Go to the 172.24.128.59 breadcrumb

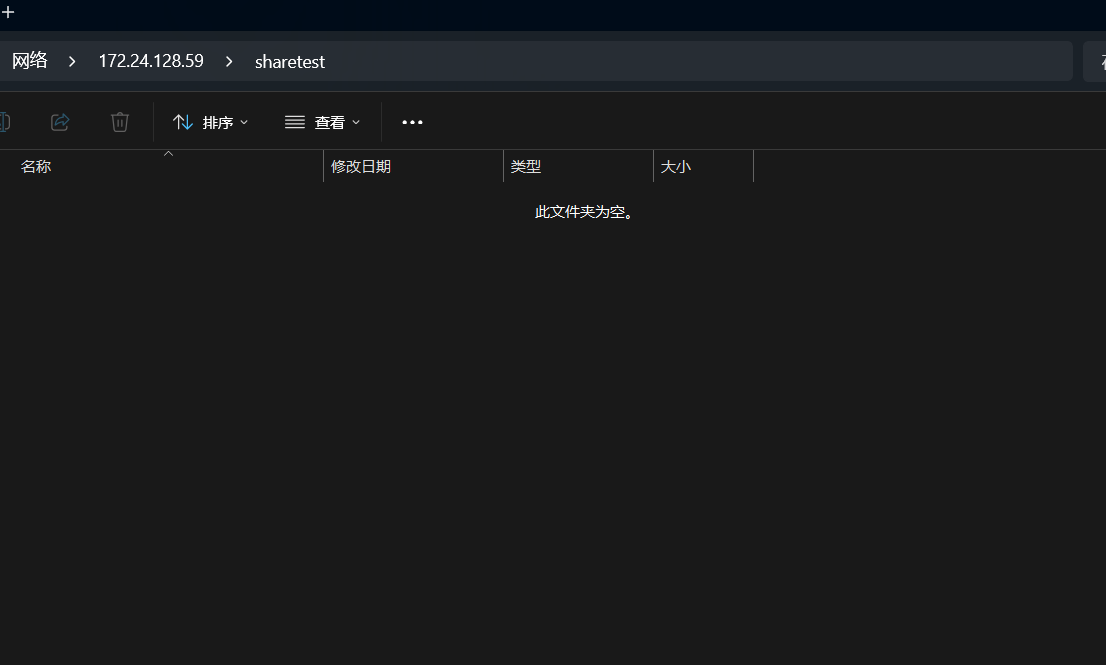pyautogui.click(x=151, y=61)
